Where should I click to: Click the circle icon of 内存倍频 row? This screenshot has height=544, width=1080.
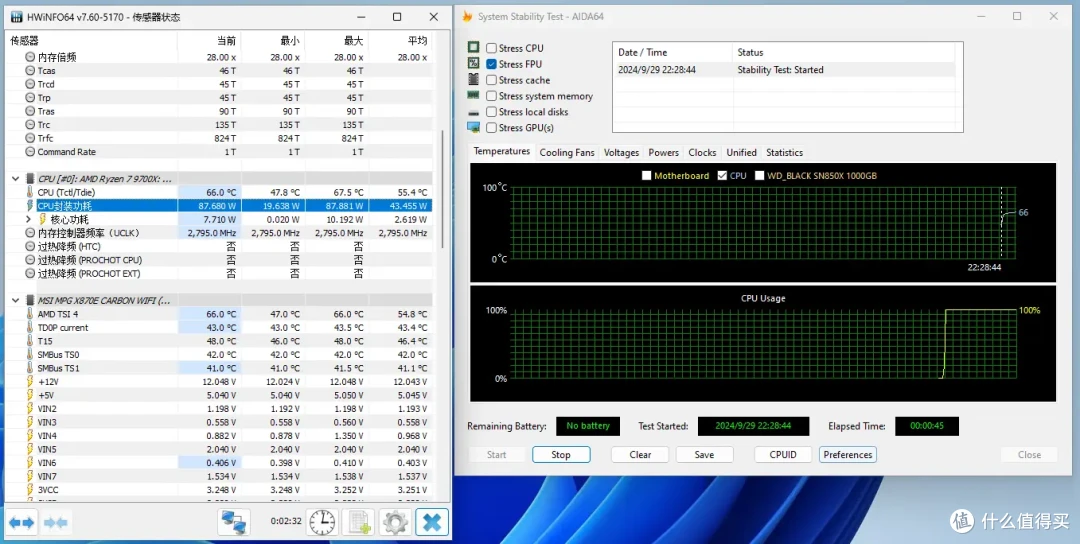point(30,57)
